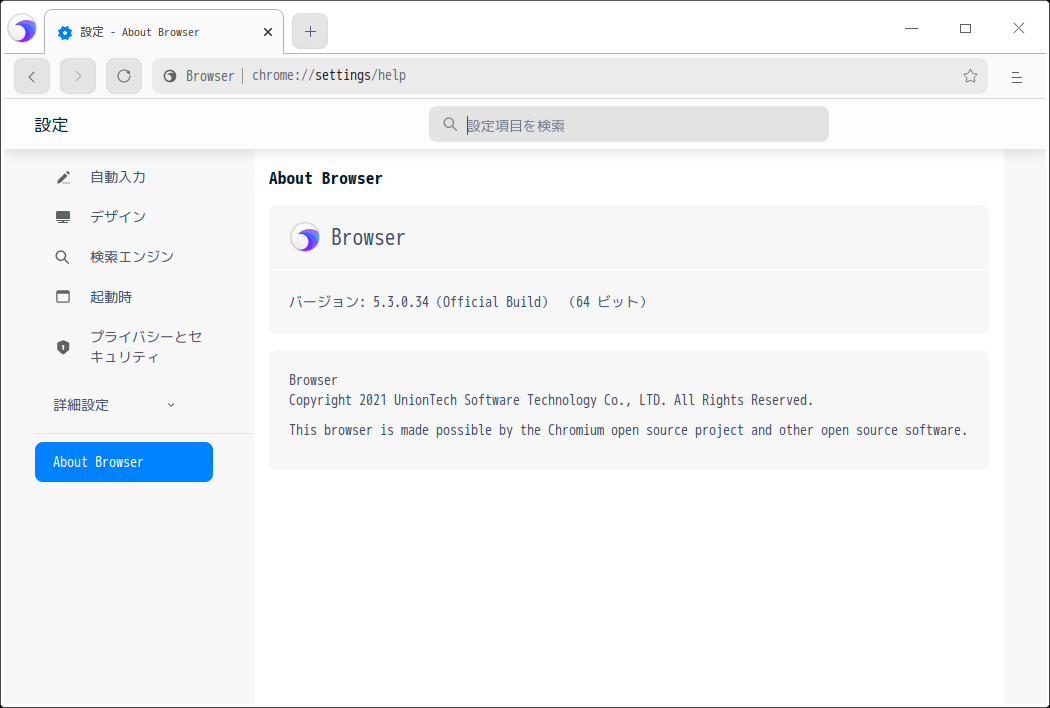1050x708 pixels.
Task: Open 起動時 settings section
Action: pos(111,297)
